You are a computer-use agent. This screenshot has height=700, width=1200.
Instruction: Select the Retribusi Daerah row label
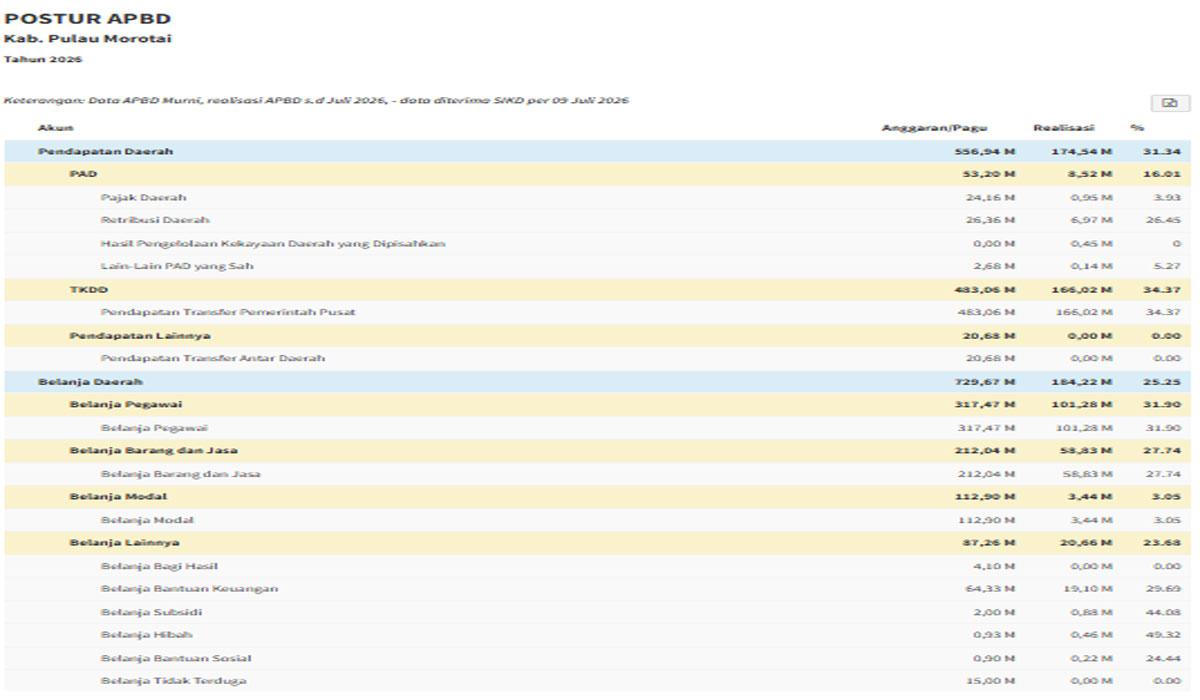click(x=155, y=220)
